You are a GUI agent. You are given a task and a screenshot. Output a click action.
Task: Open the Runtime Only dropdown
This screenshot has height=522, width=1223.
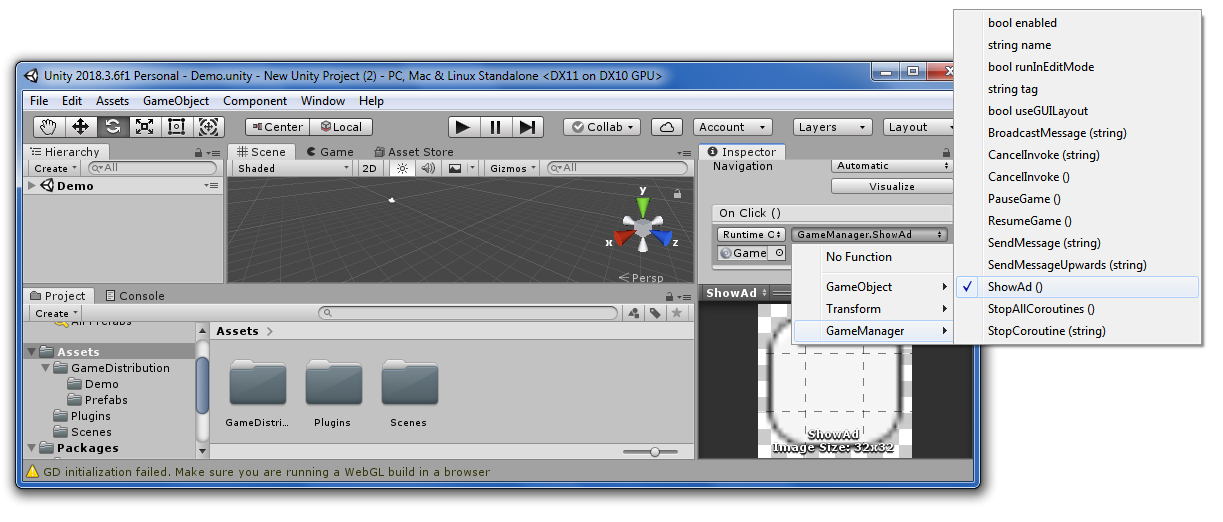[x=751, y=235]
